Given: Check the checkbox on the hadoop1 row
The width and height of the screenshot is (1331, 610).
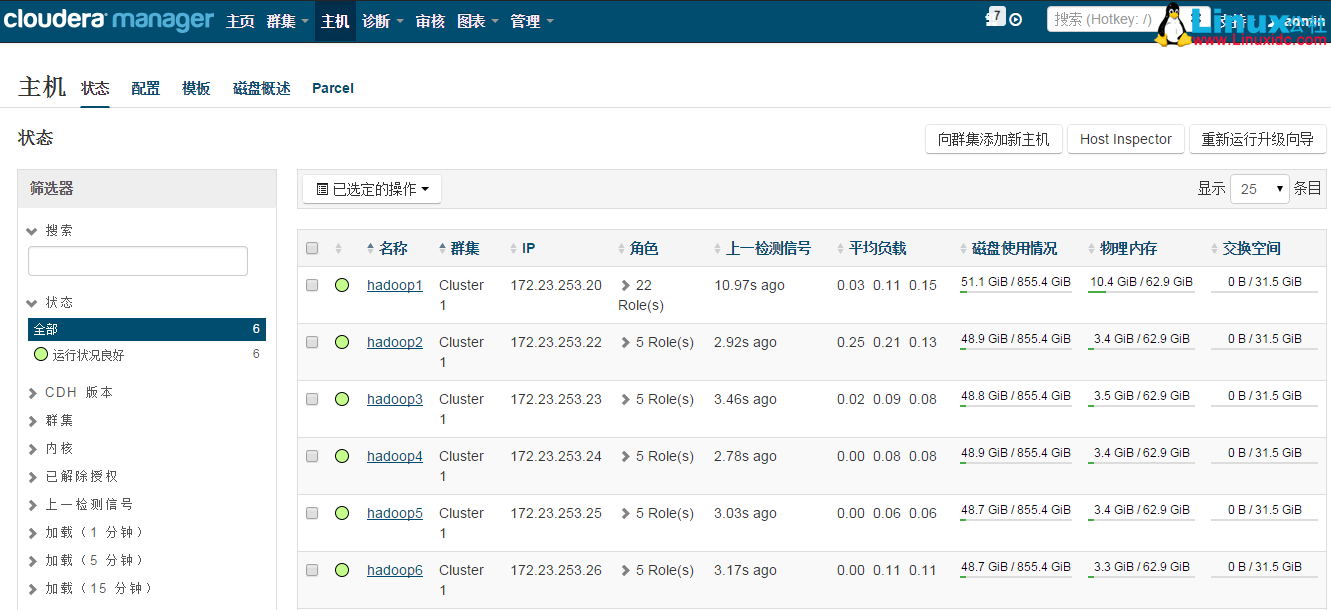Looking at the screenshot, I should click(x=311, y=284).
